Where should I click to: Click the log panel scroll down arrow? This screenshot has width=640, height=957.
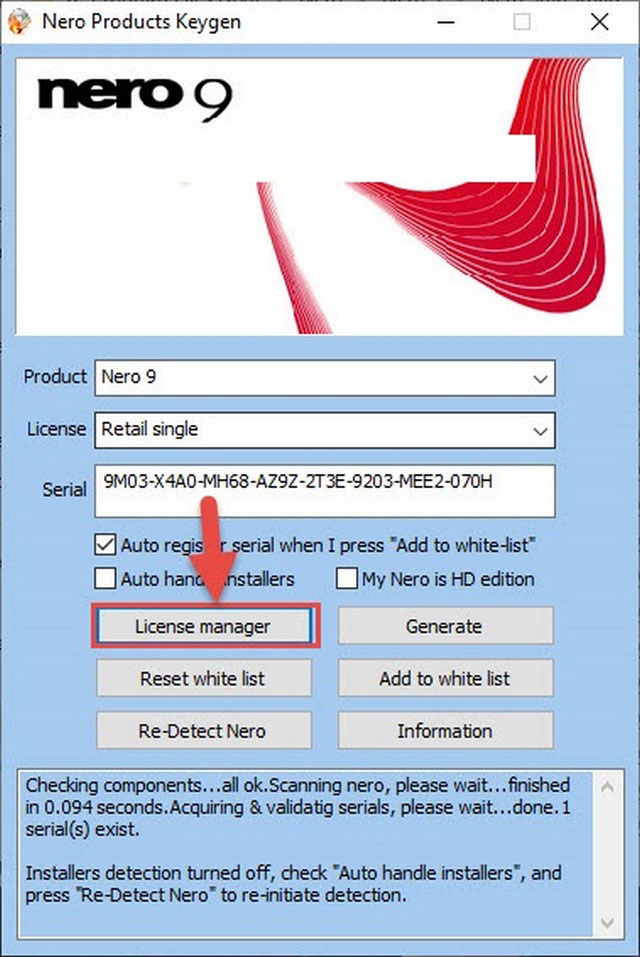click(x=607, y=922)
